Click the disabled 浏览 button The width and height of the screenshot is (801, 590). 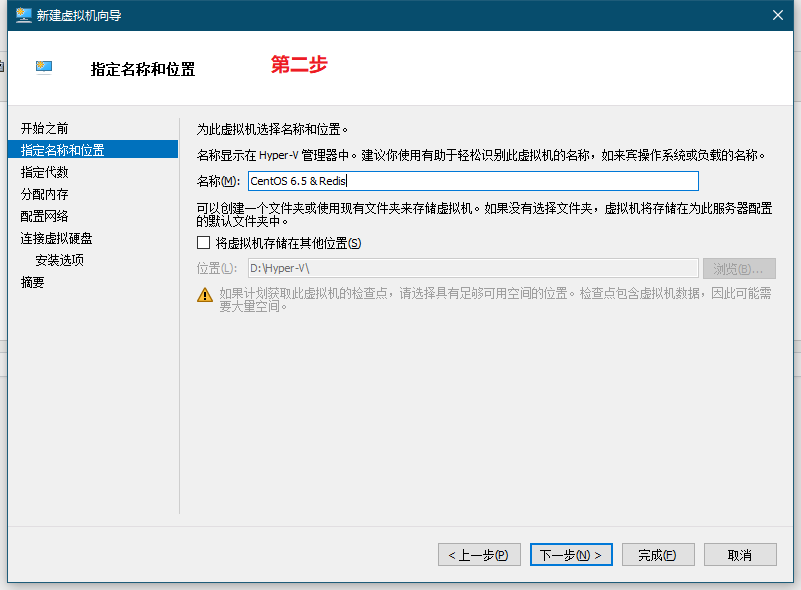tap(739, 269)
